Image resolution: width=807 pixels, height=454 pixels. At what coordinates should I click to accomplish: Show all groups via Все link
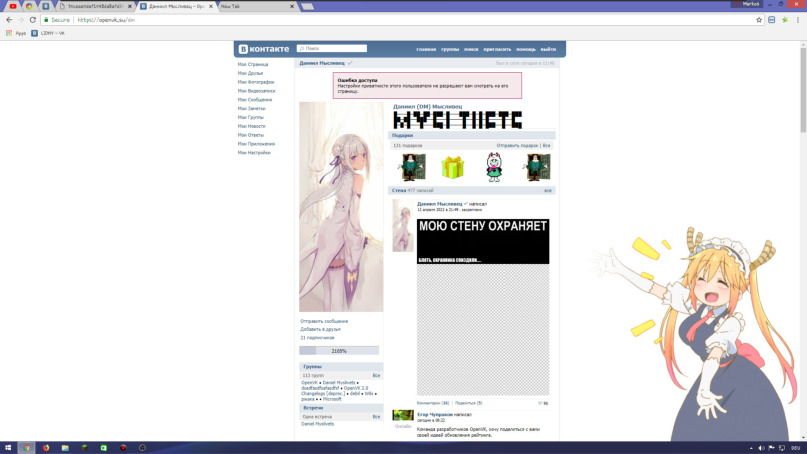click(376, 376)
